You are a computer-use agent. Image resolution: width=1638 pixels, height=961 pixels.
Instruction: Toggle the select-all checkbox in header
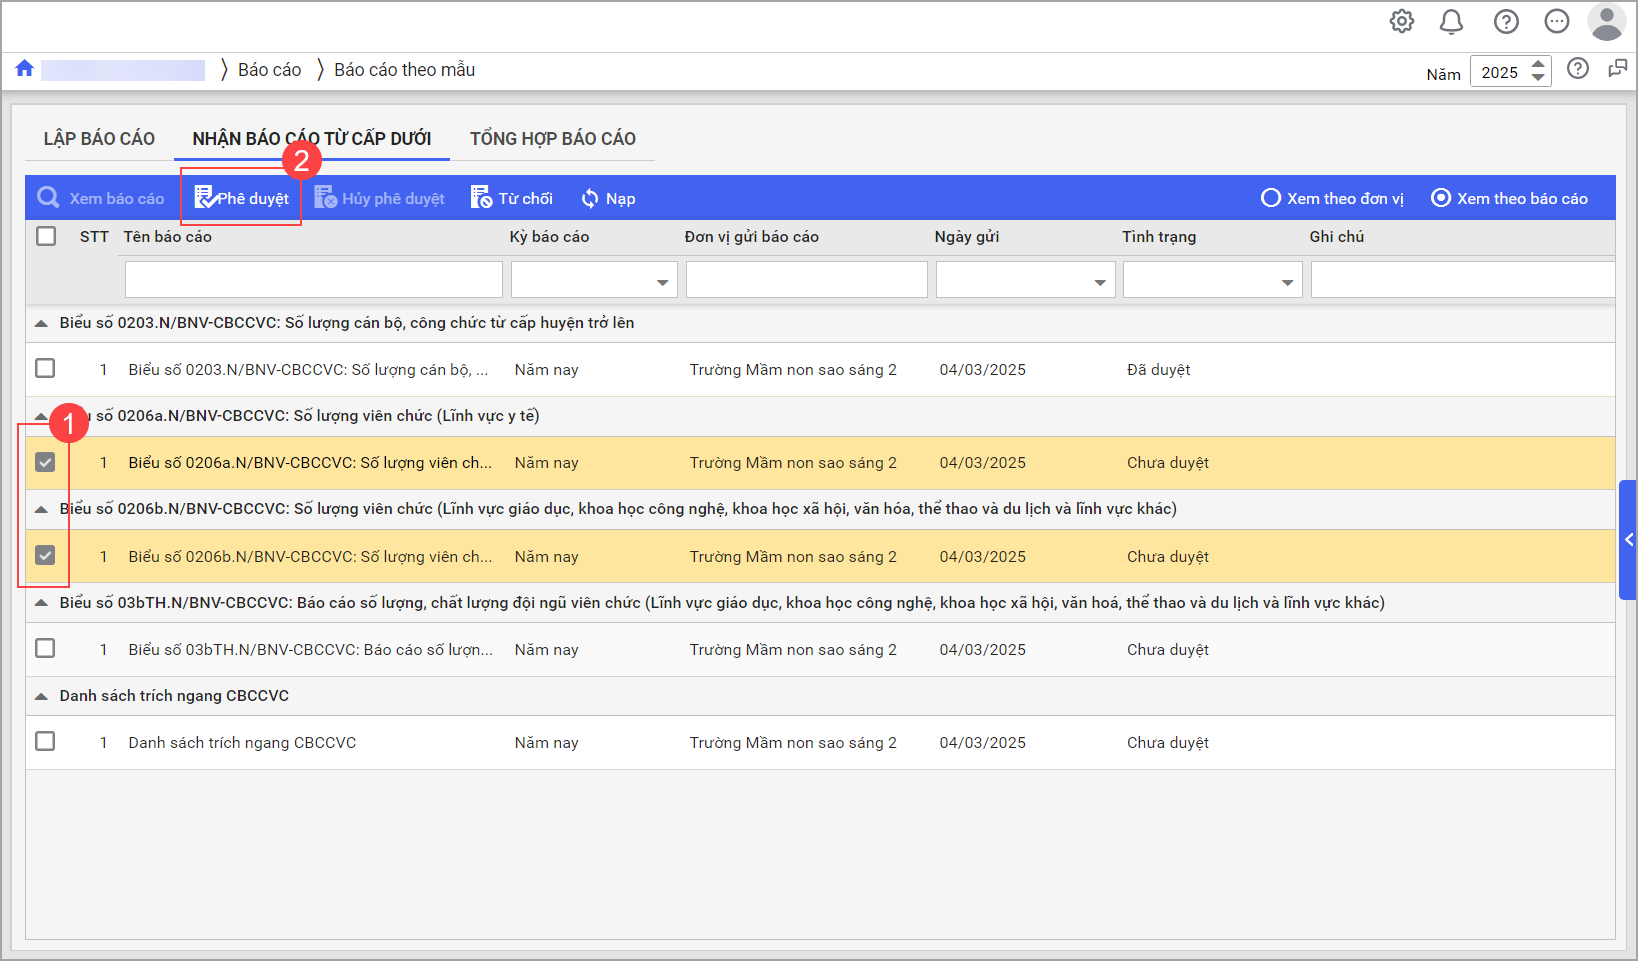coord(46,236)
